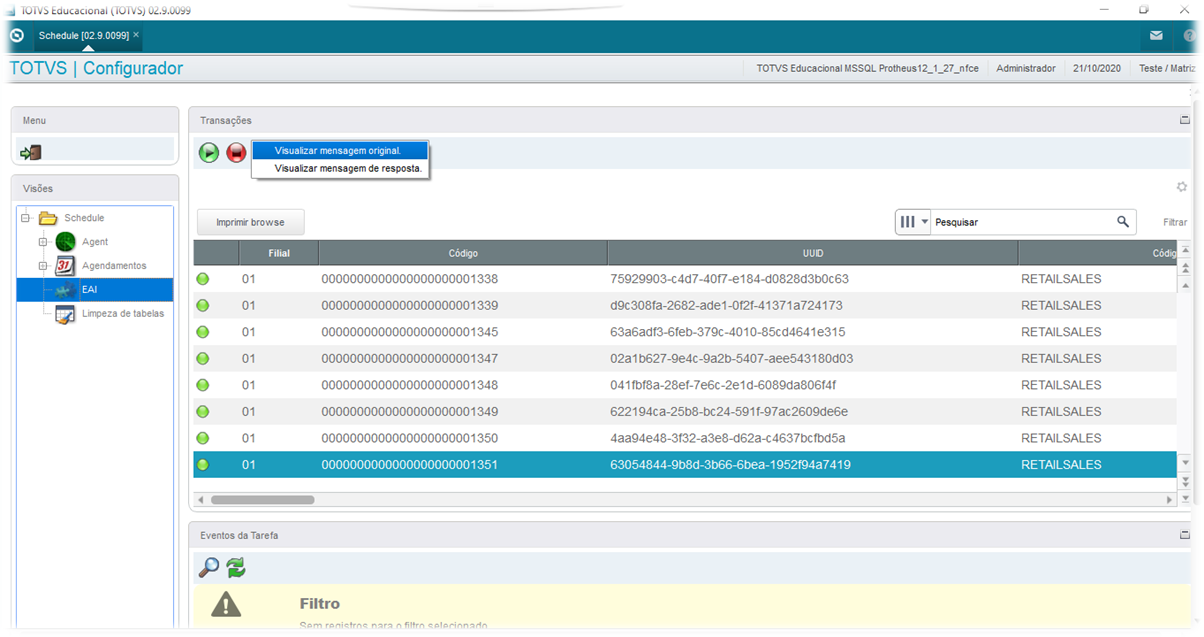
Task: Click the Filtrar link
Action: pyautogui.click(x=1175, y=223)
